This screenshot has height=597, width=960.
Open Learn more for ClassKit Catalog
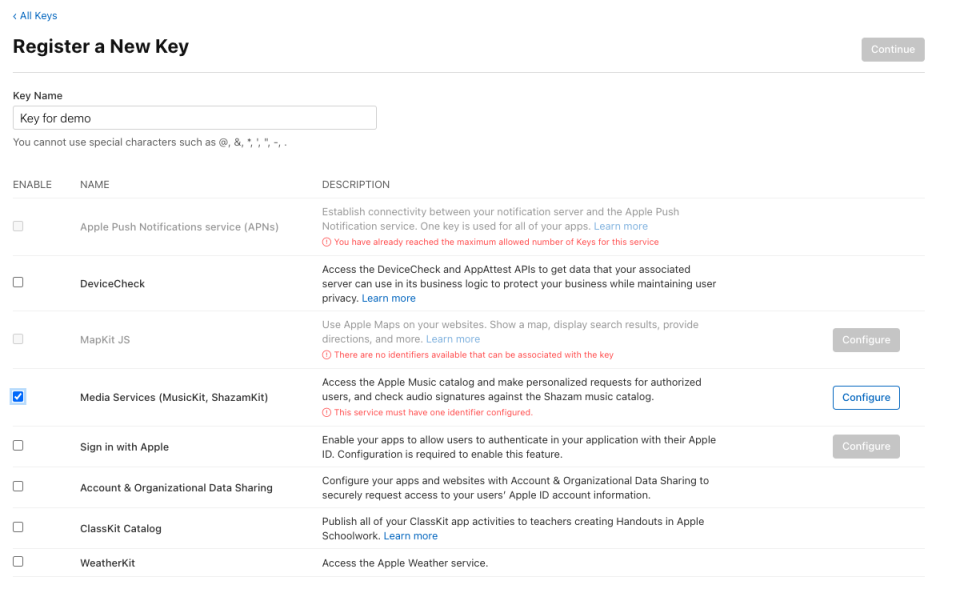point(410,535)
